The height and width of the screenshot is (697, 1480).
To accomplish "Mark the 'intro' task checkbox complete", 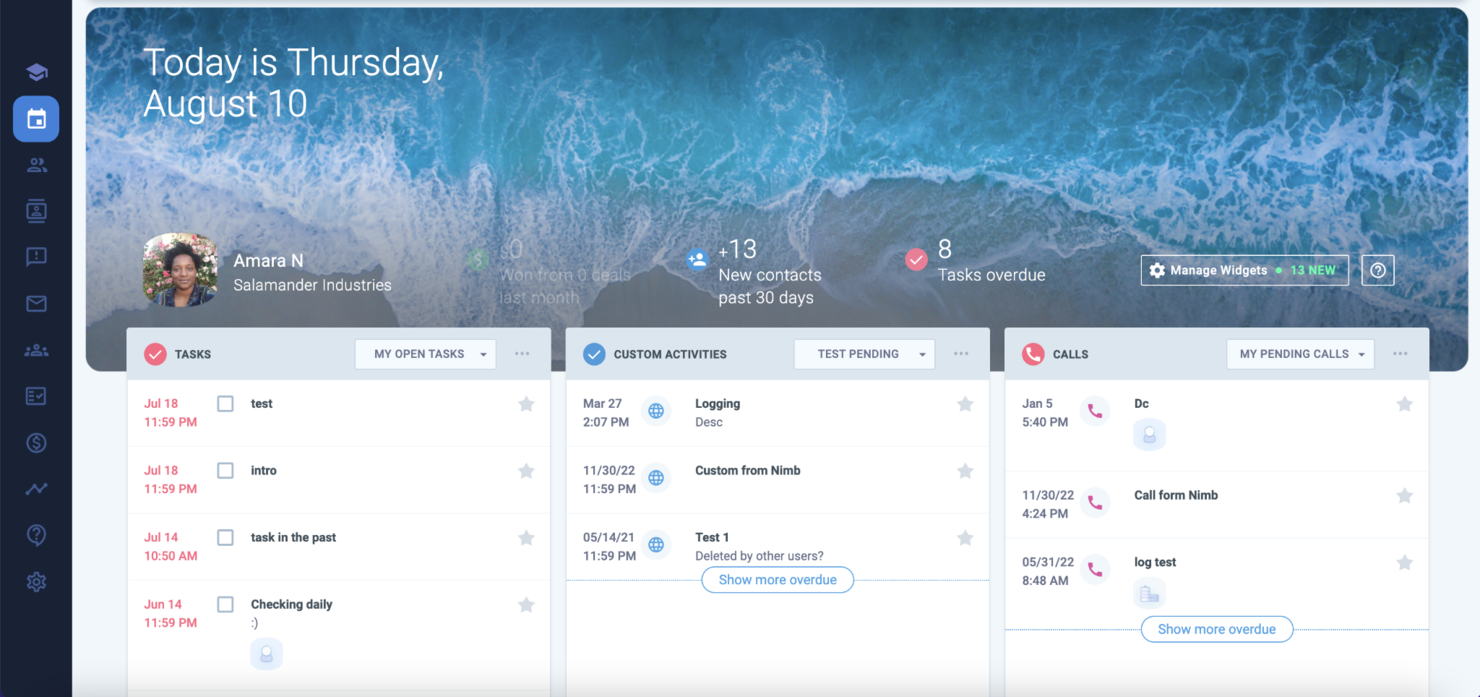I will coord(225,470).
